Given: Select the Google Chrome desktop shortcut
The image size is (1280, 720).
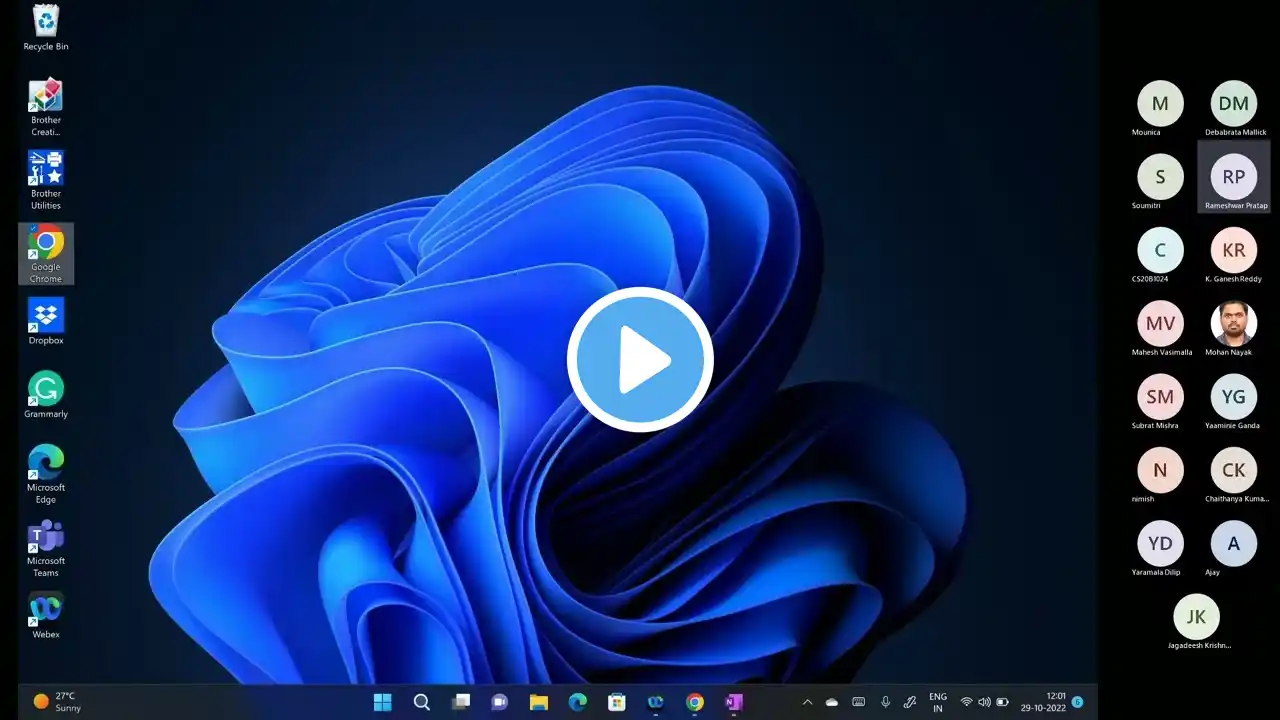Looking at the screenshot, I should point(46,254).
